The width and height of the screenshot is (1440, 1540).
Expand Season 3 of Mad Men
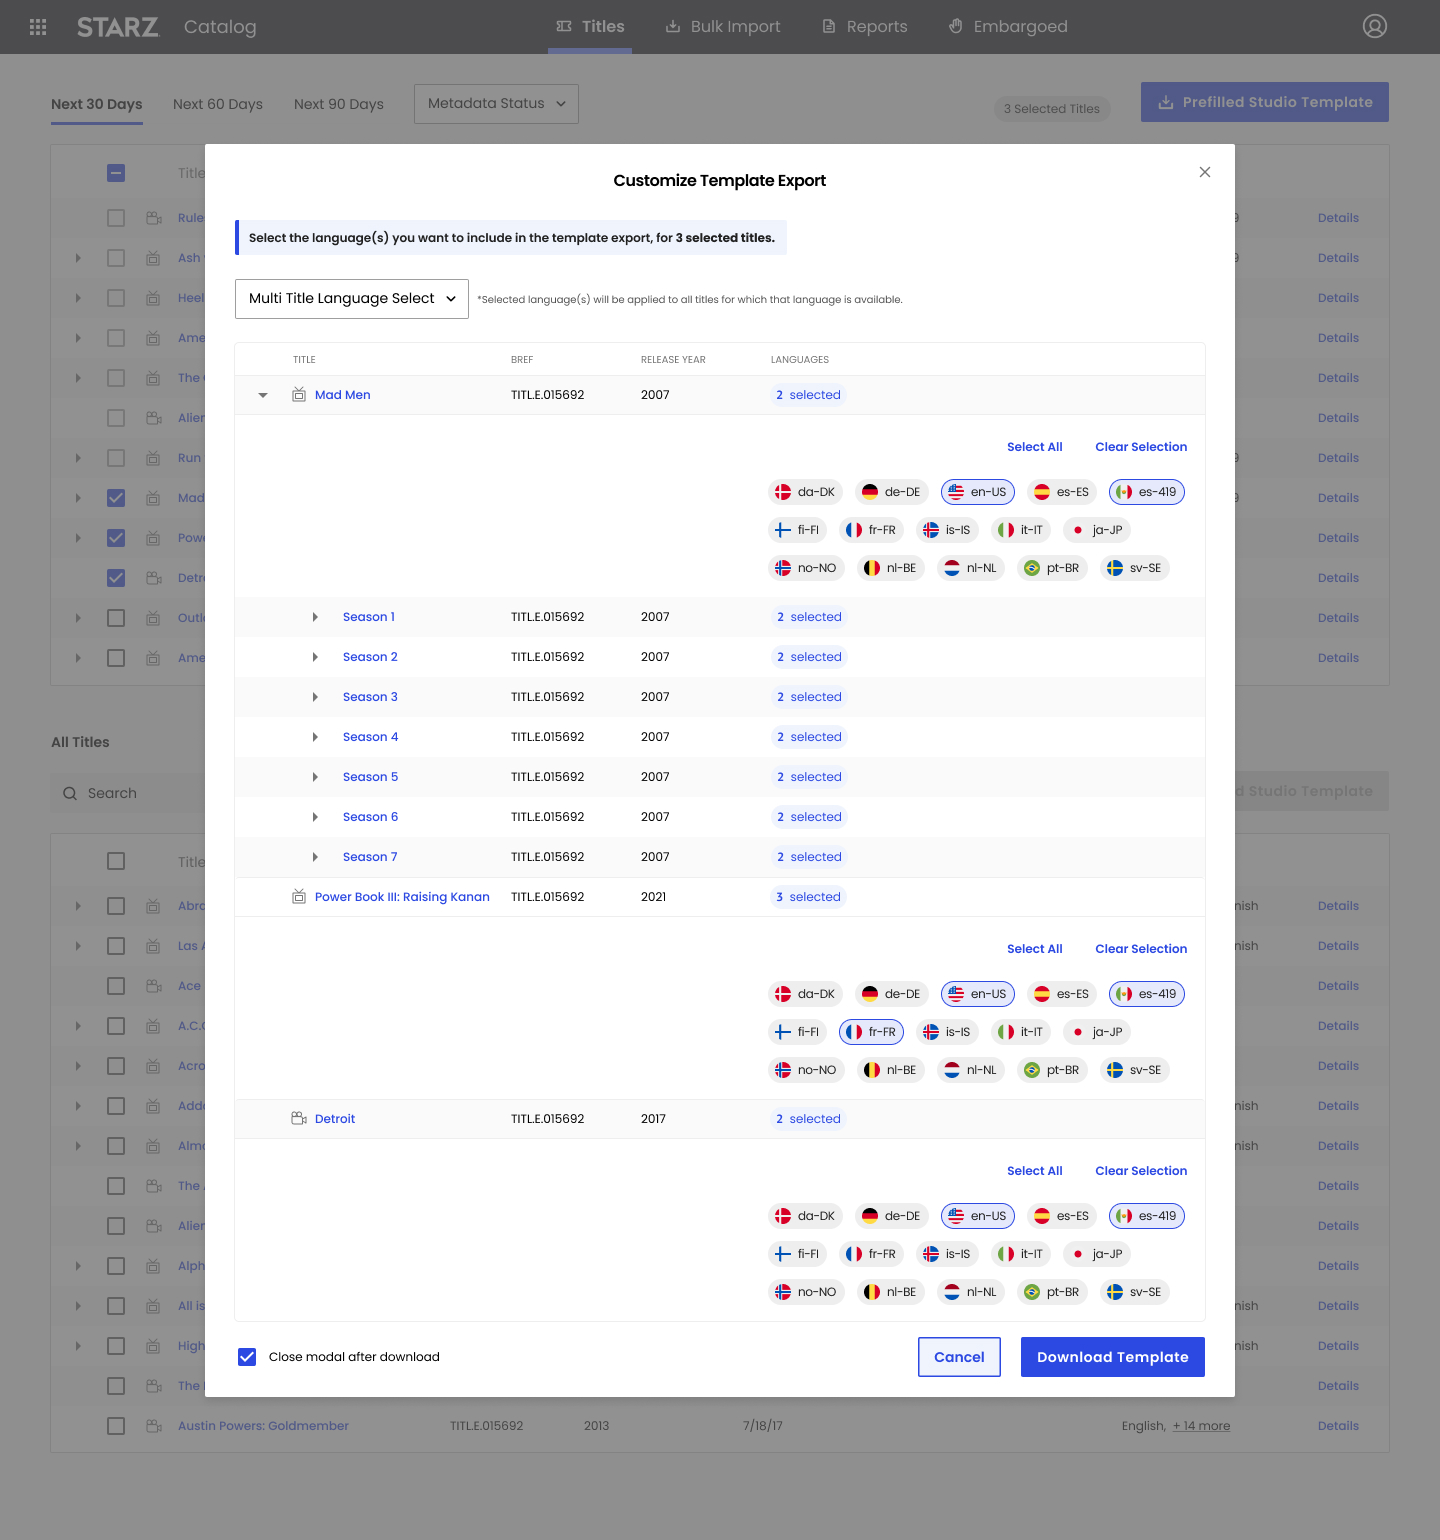(315, 697)
